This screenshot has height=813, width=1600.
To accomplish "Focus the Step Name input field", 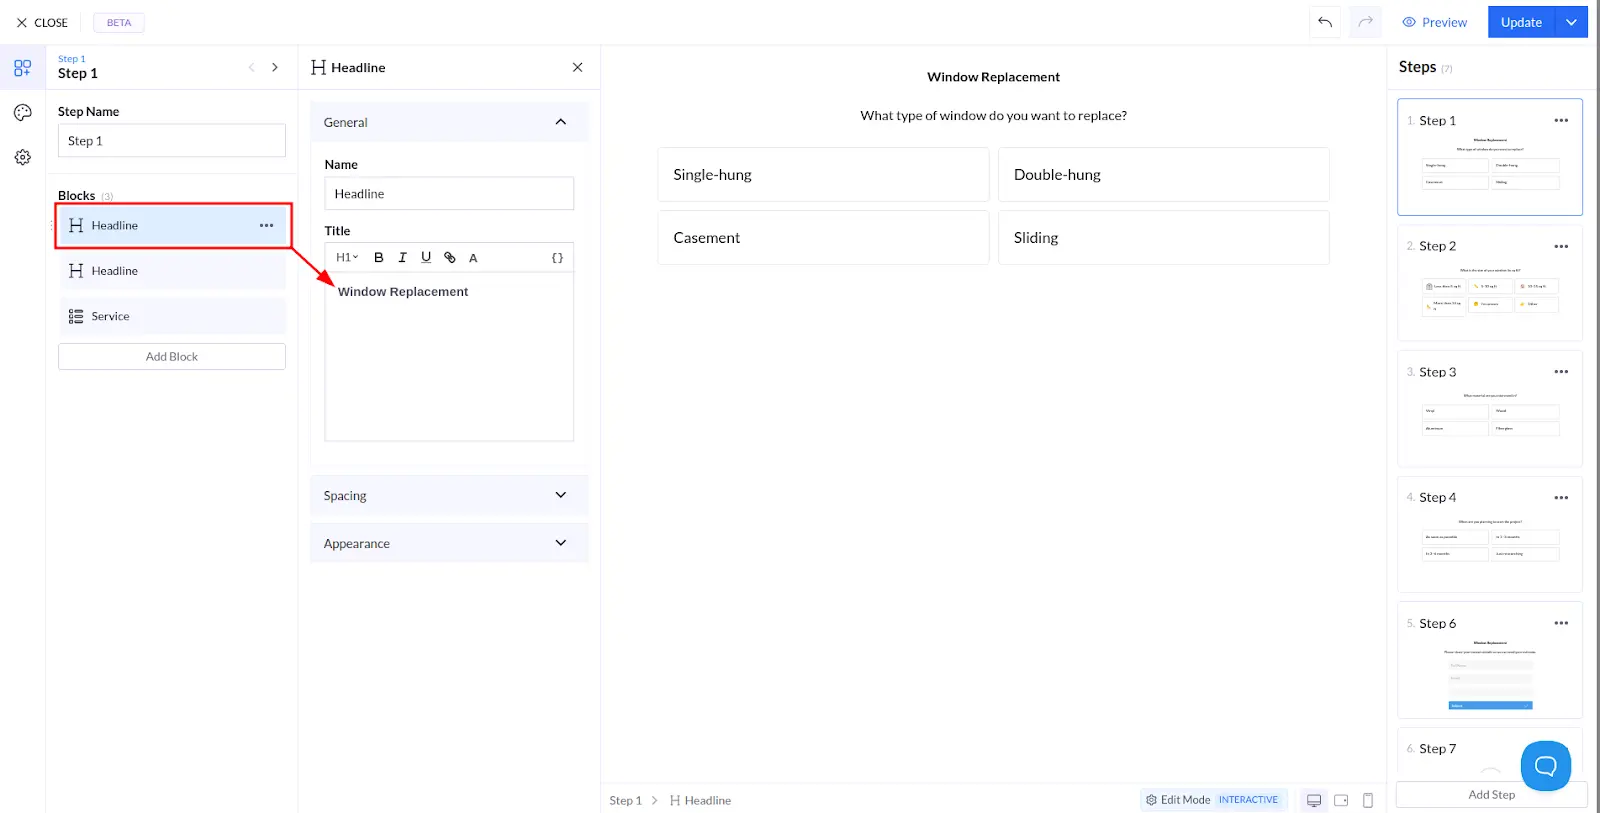I will point(172,141).
